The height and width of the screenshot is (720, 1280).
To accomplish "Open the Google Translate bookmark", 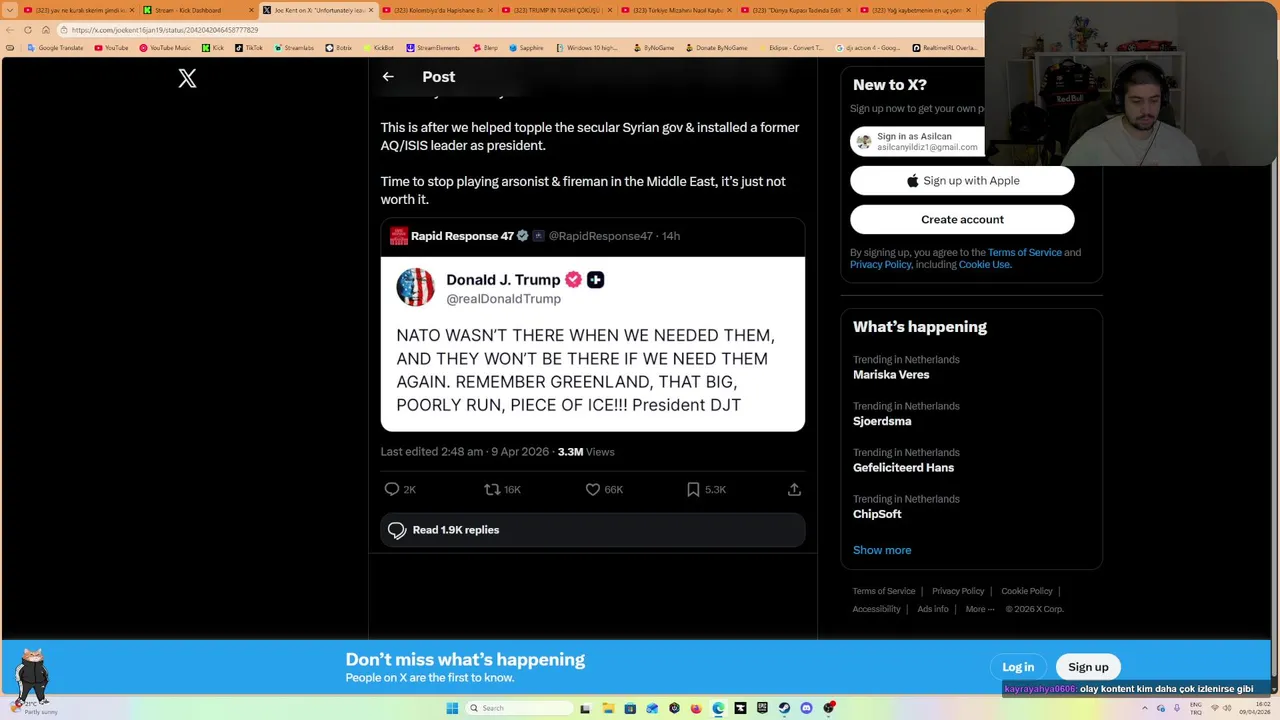I will point(56,48).
